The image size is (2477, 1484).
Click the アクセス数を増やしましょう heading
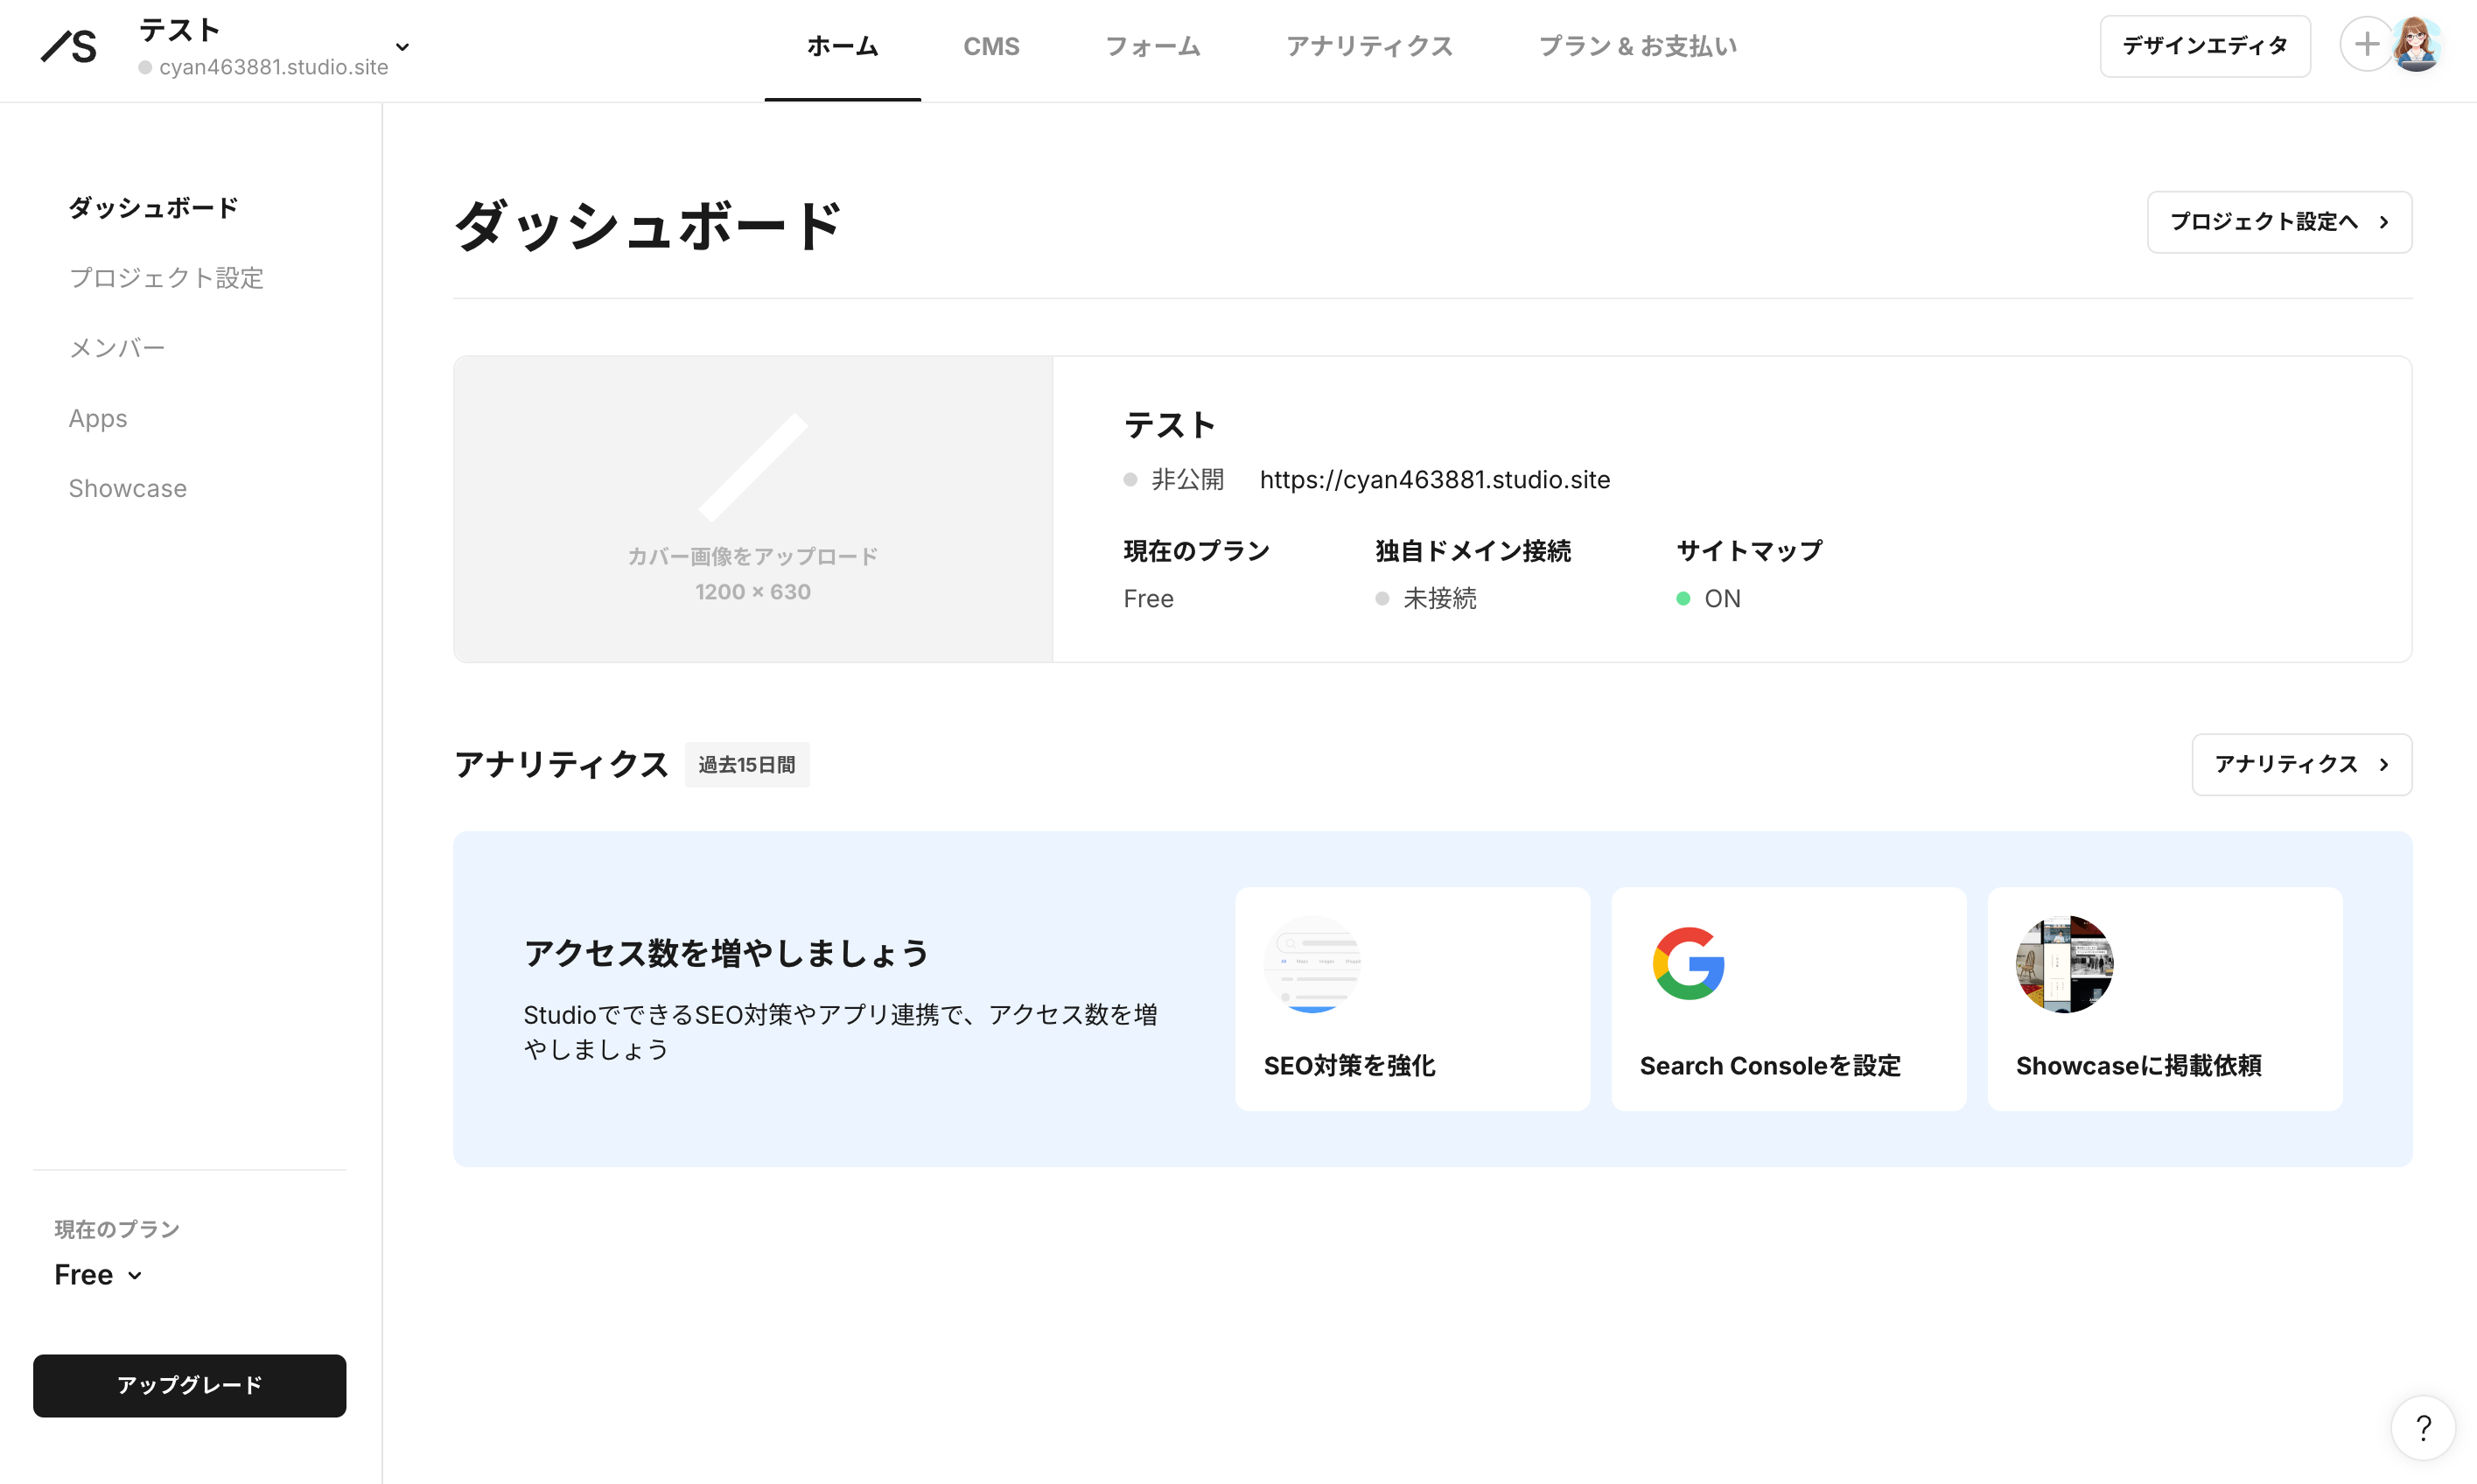tap(726, 953)
